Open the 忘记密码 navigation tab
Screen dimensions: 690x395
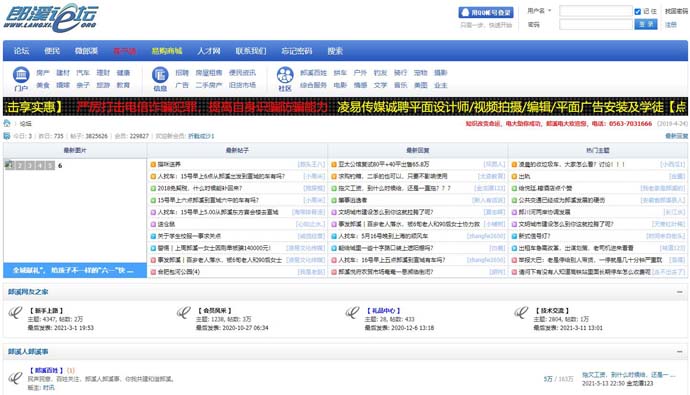coord(297,51)
